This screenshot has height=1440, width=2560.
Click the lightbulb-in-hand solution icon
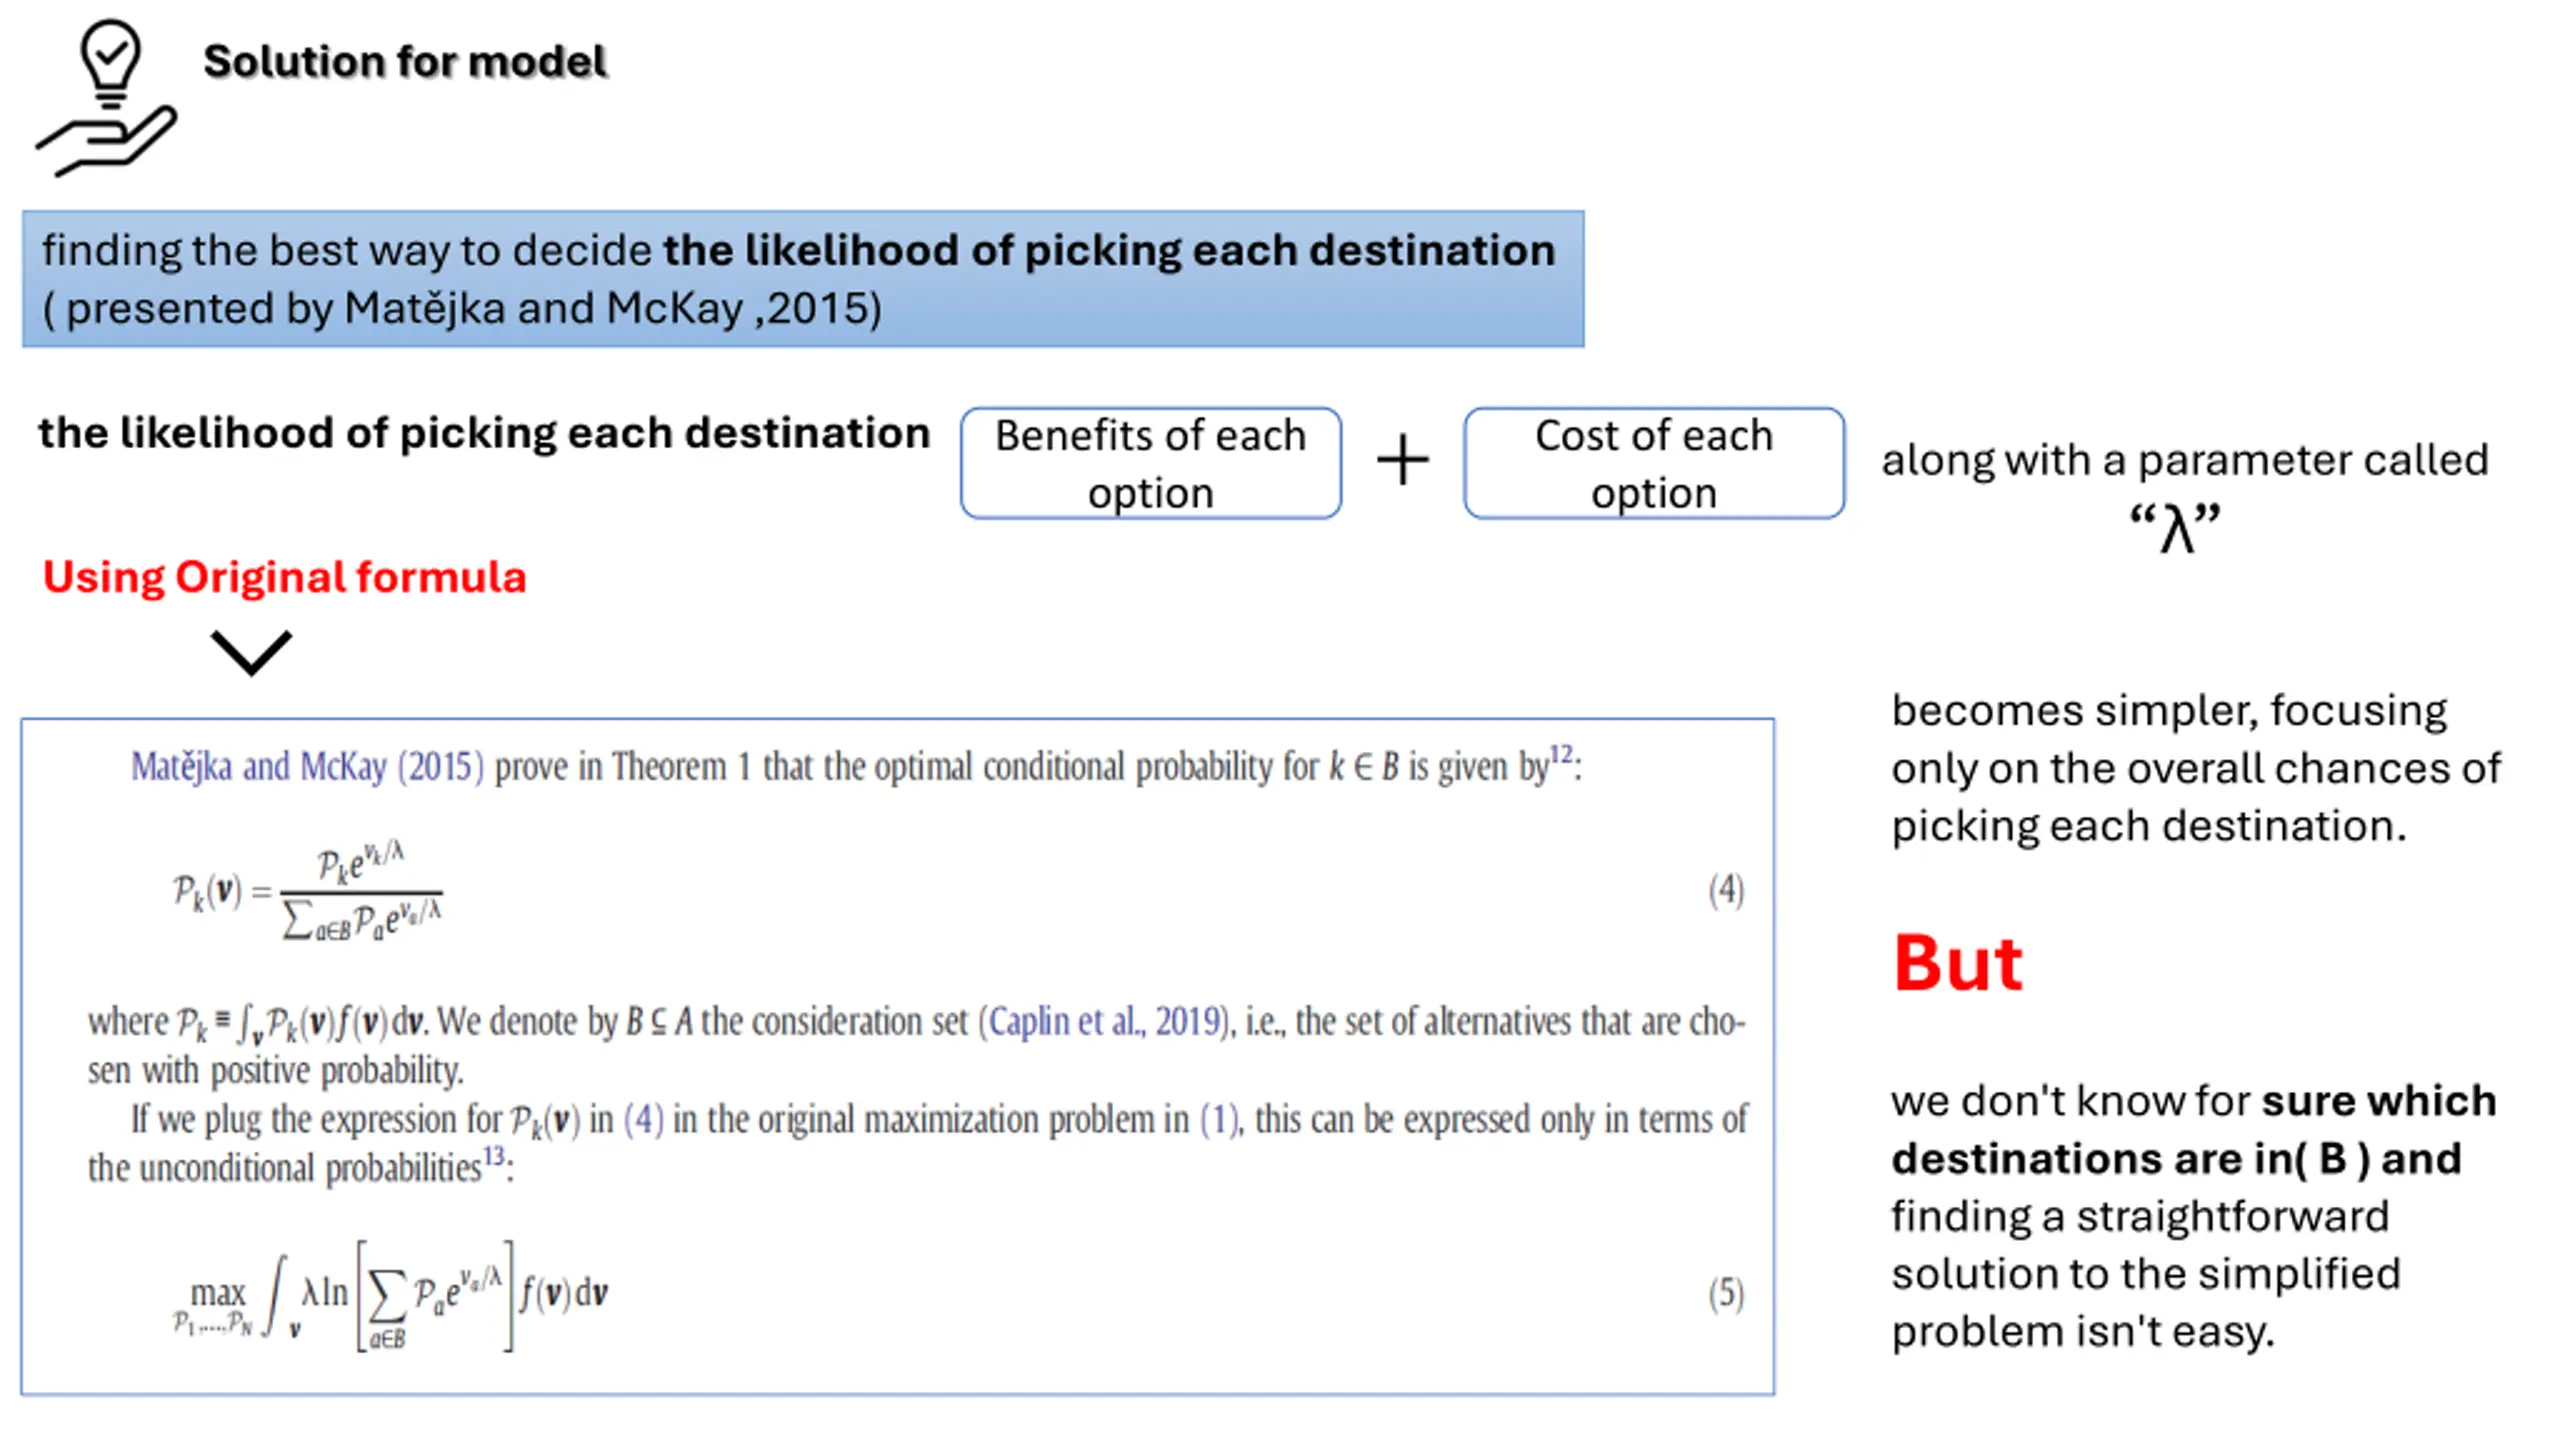click(107, 98)
